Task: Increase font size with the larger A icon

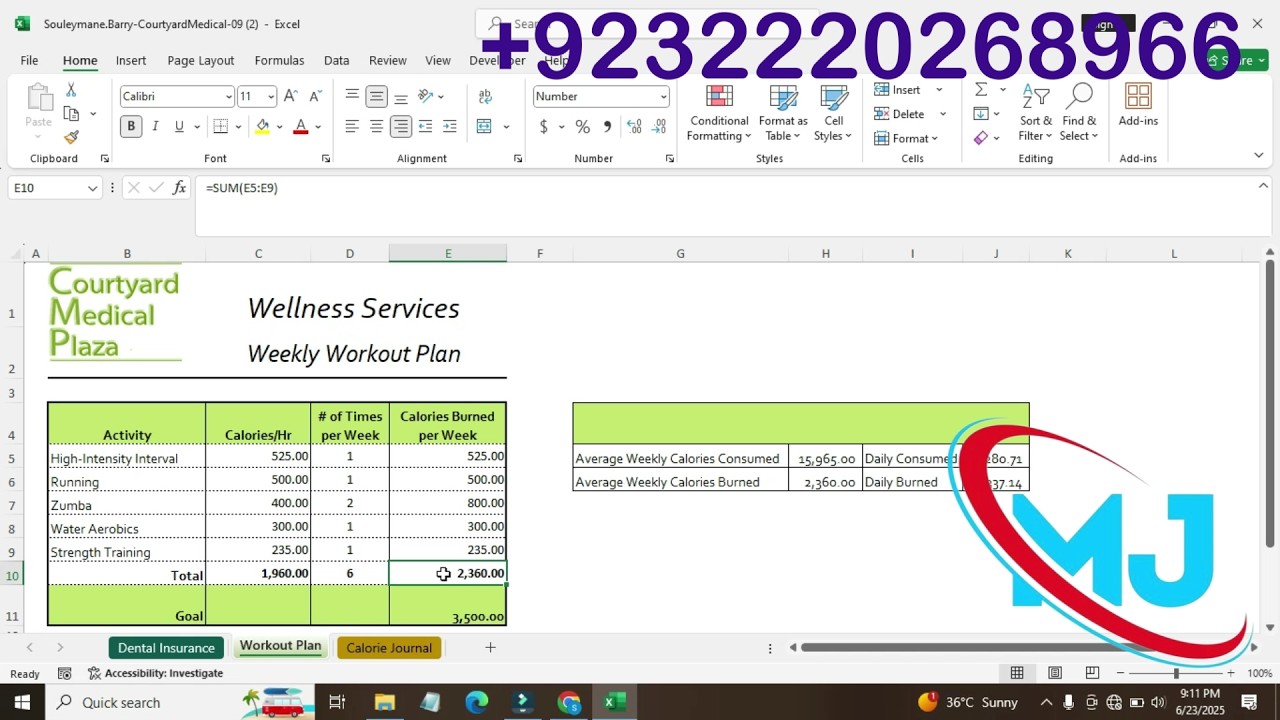Action: (290, 96)
